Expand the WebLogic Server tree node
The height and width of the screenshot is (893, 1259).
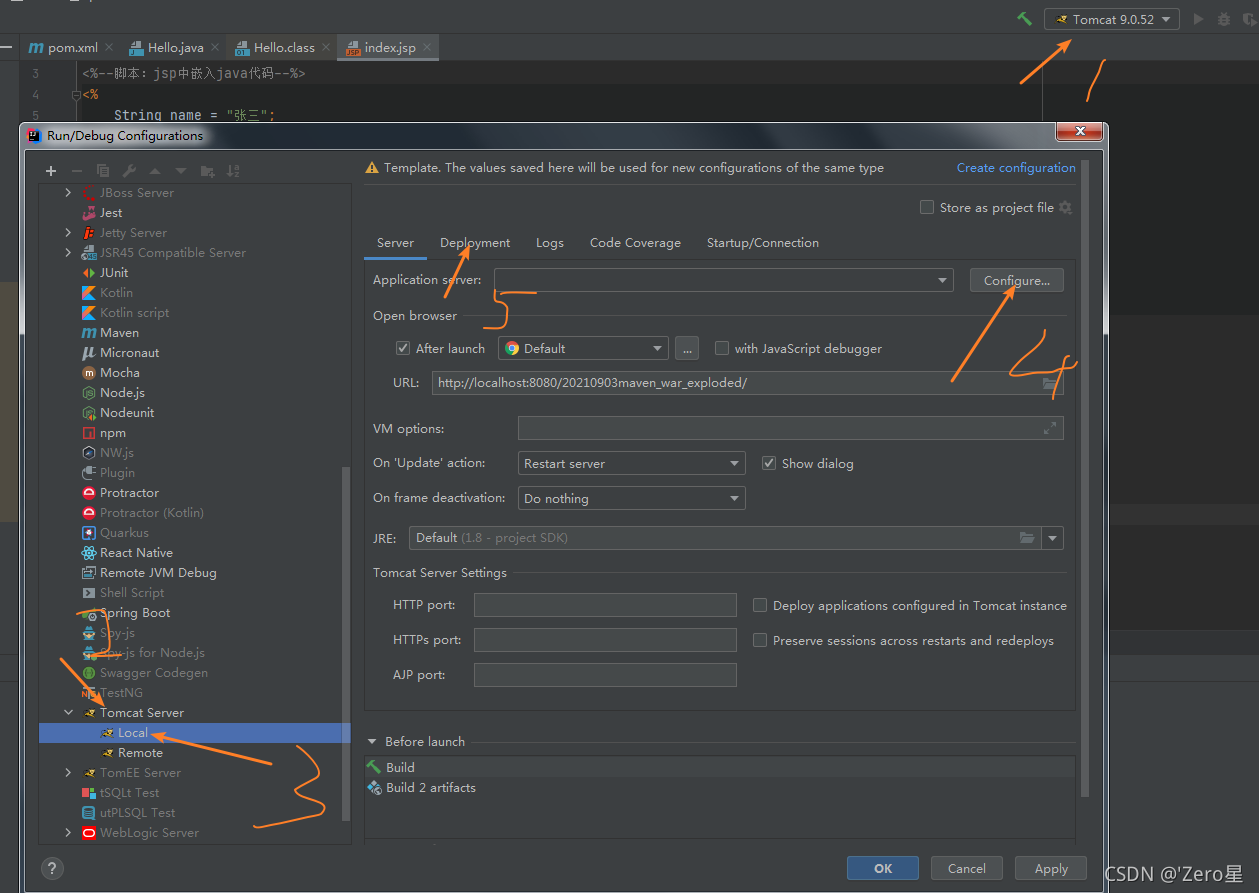(x=68, y=832)
